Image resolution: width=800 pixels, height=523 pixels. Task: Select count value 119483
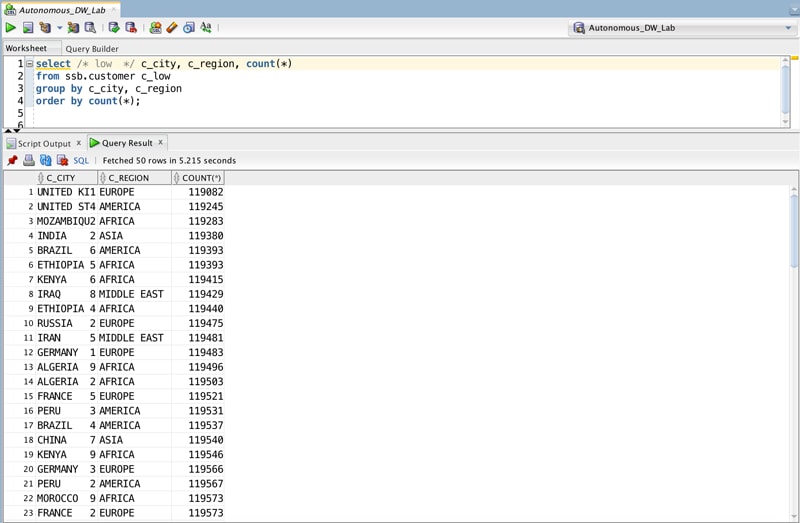click(x=198, y=353)
